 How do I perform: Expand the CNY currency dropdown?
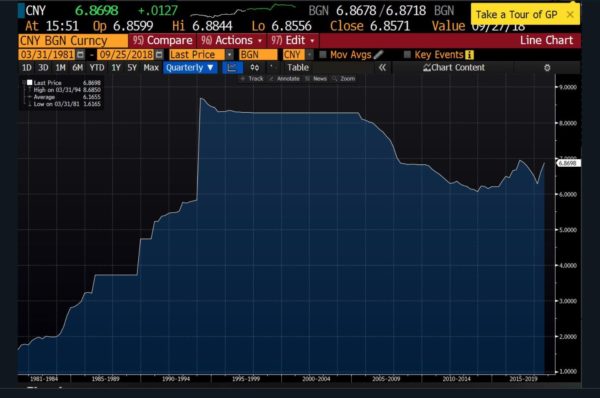(x=310, y=55)
